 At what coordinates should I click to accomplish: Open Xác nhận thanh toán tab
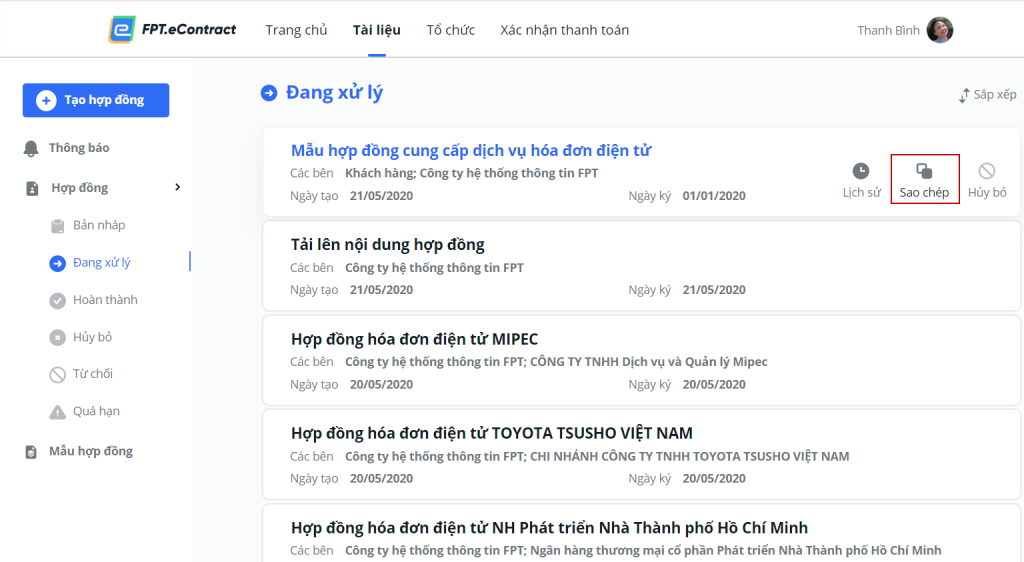coord(564,30)
